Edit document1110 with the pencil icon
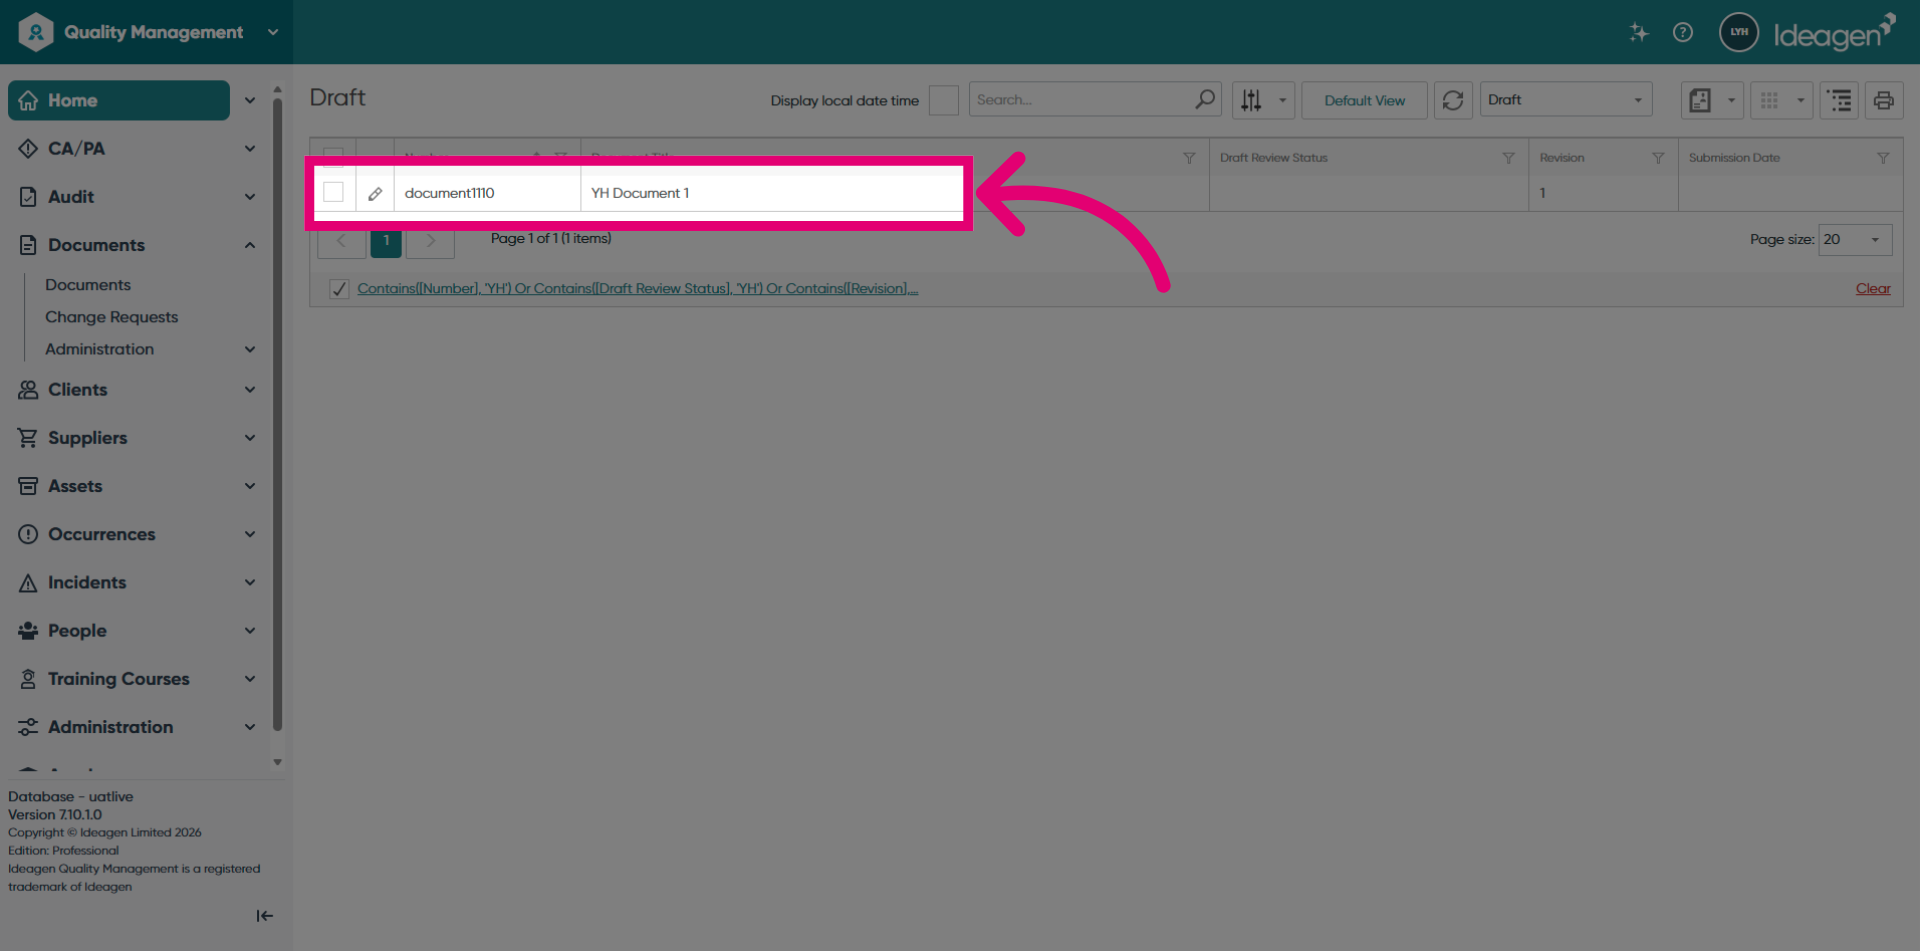 pyautogui.click(x=375, y=193)
